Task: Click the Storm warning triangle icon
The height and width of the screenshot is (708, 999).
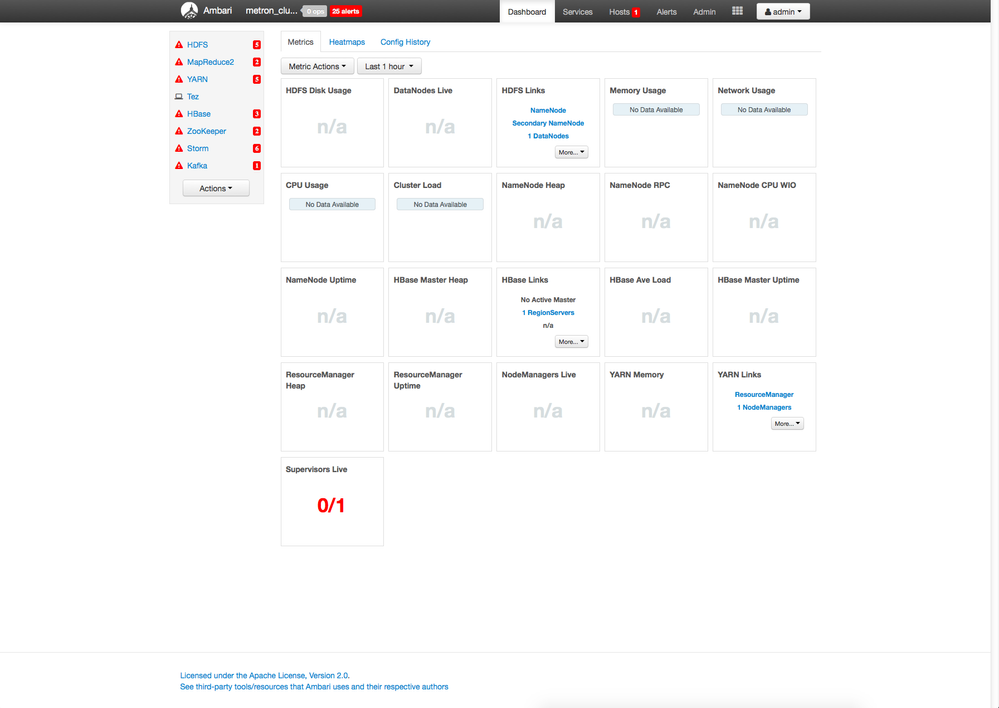Action: [179, 148]
